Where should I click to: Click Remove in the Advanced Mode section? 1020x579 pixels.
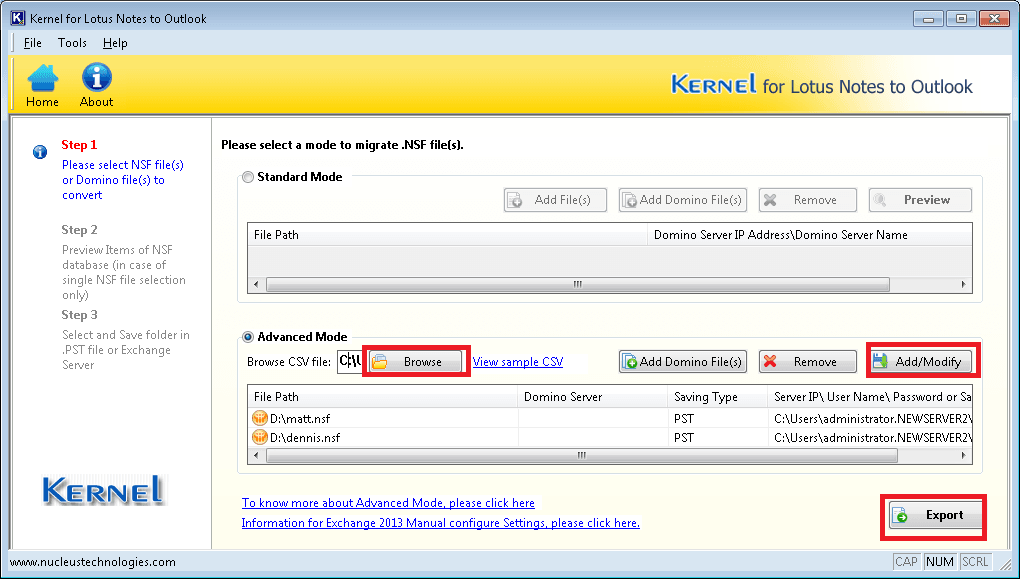(807, 362)
